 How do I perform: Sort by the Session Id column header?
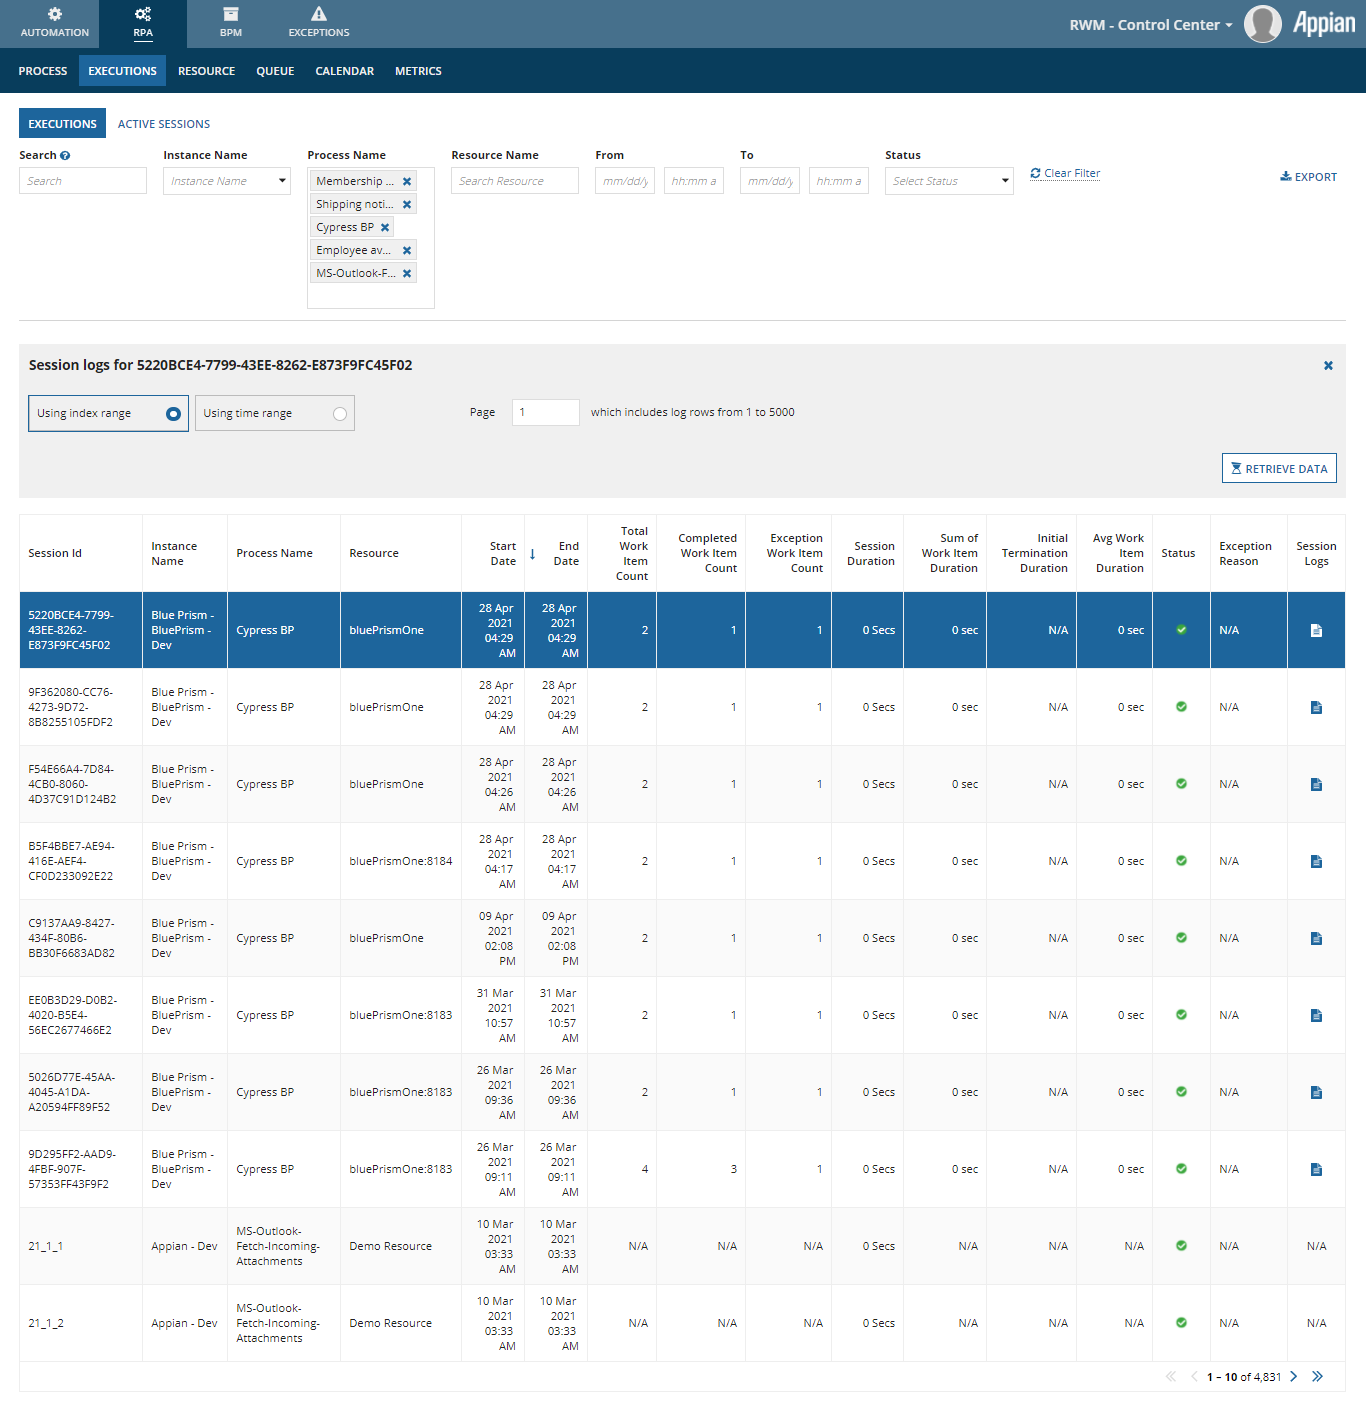coord(55,553)
